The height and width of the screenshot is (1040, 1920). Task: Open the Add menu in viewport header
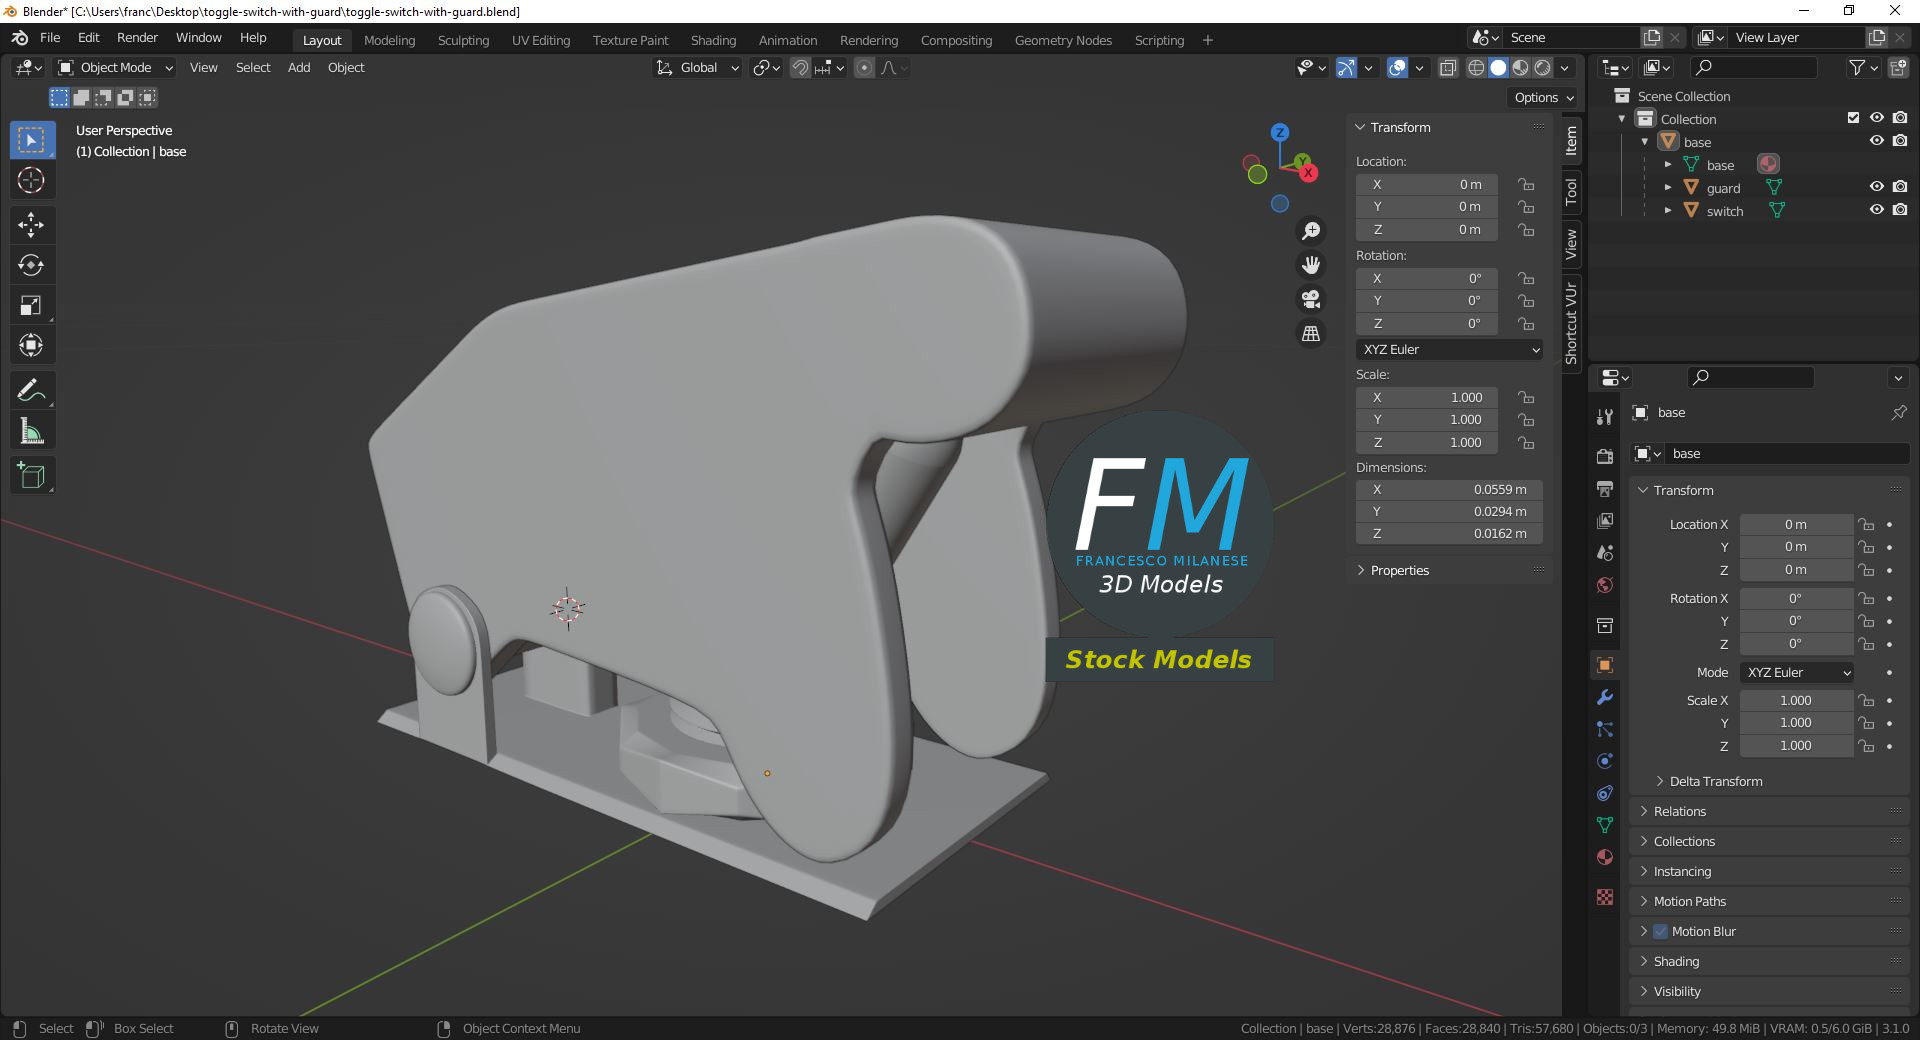[x=299, y=68]
